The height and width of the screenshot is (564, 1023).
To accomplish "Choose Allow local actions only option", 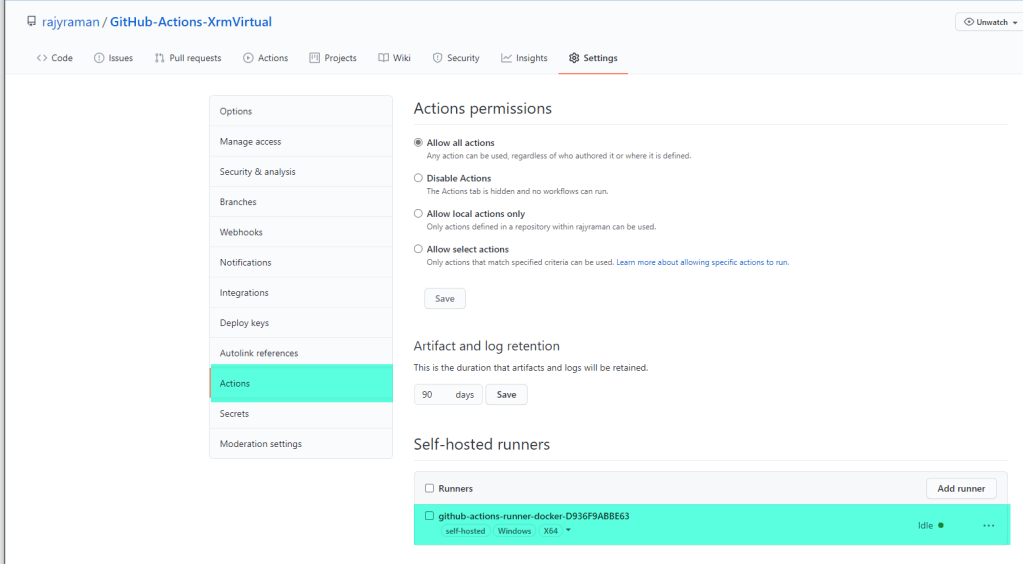I will (419, 214).
